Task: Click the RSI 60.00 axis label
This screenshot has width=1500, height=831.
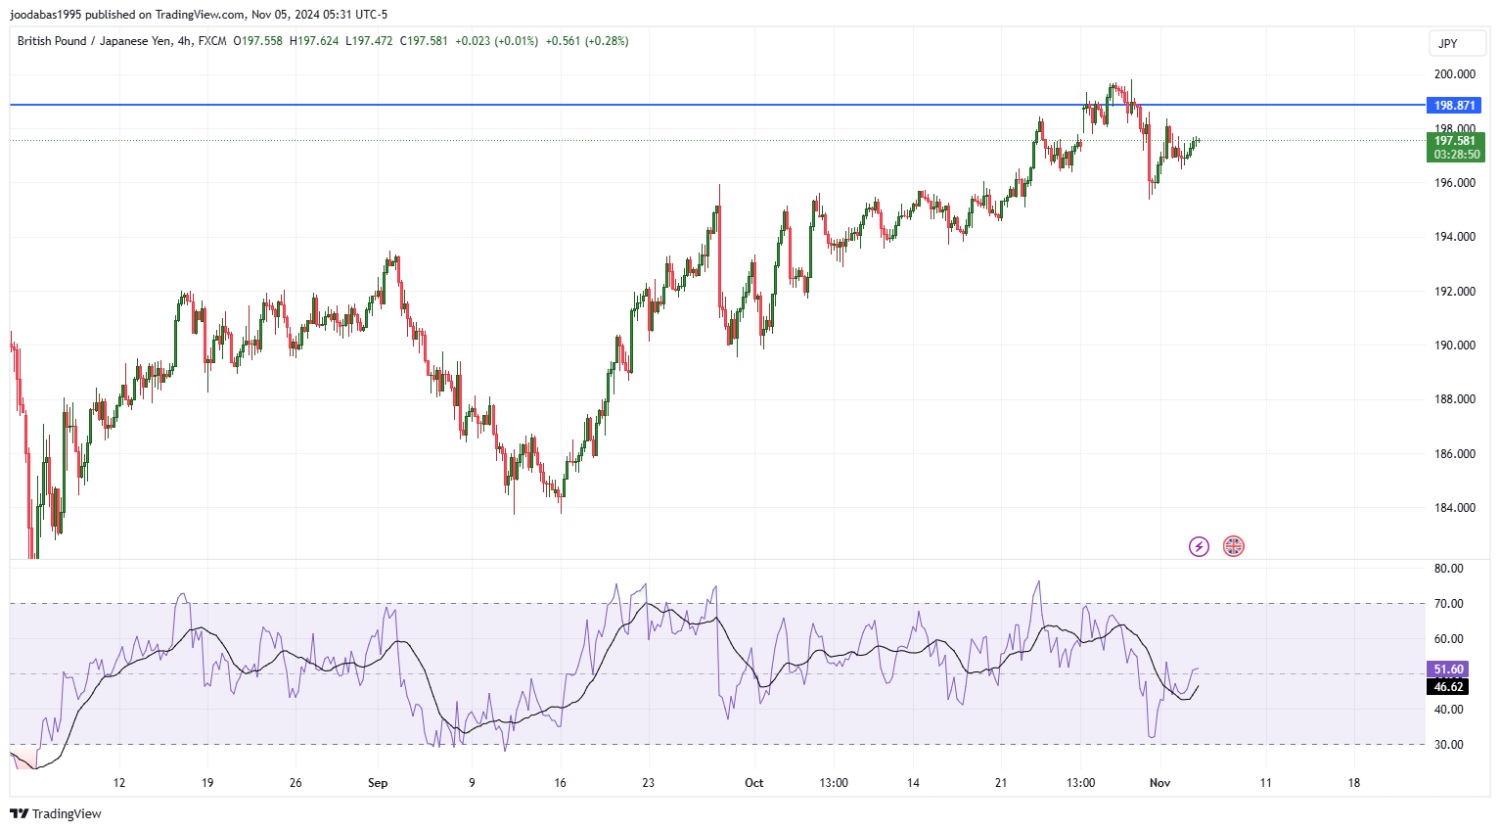Action: (1449, 639)
